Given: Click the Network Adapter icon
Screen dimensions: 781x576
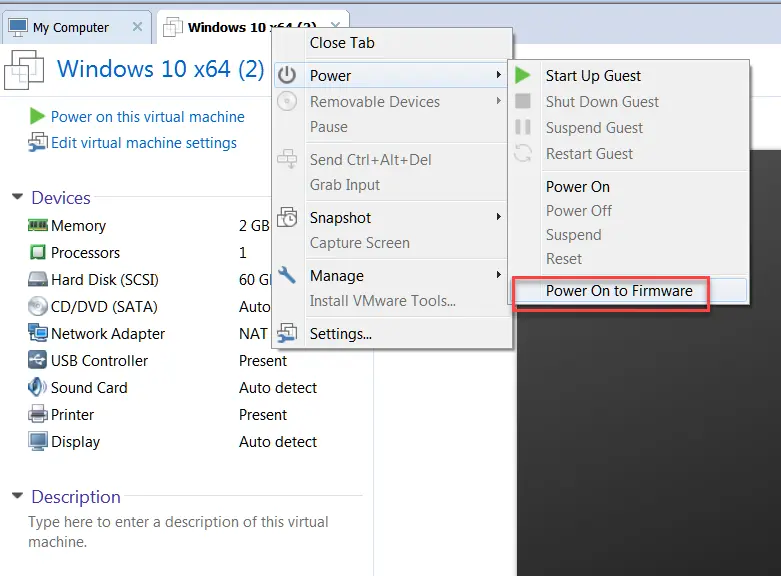Looking at the screenshot, I should (38, 333).
